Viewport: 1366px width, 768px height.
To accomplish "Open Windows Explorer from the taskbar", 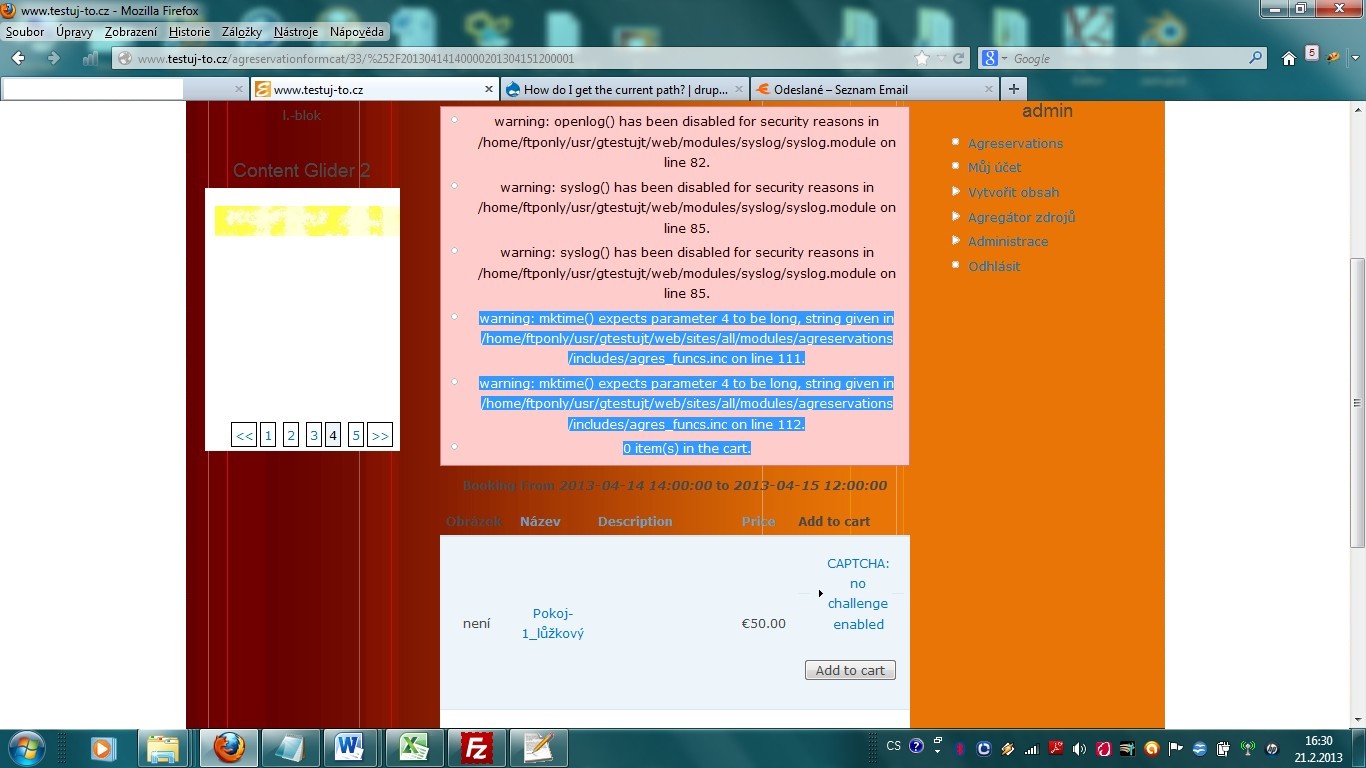I will coord(163,748).
